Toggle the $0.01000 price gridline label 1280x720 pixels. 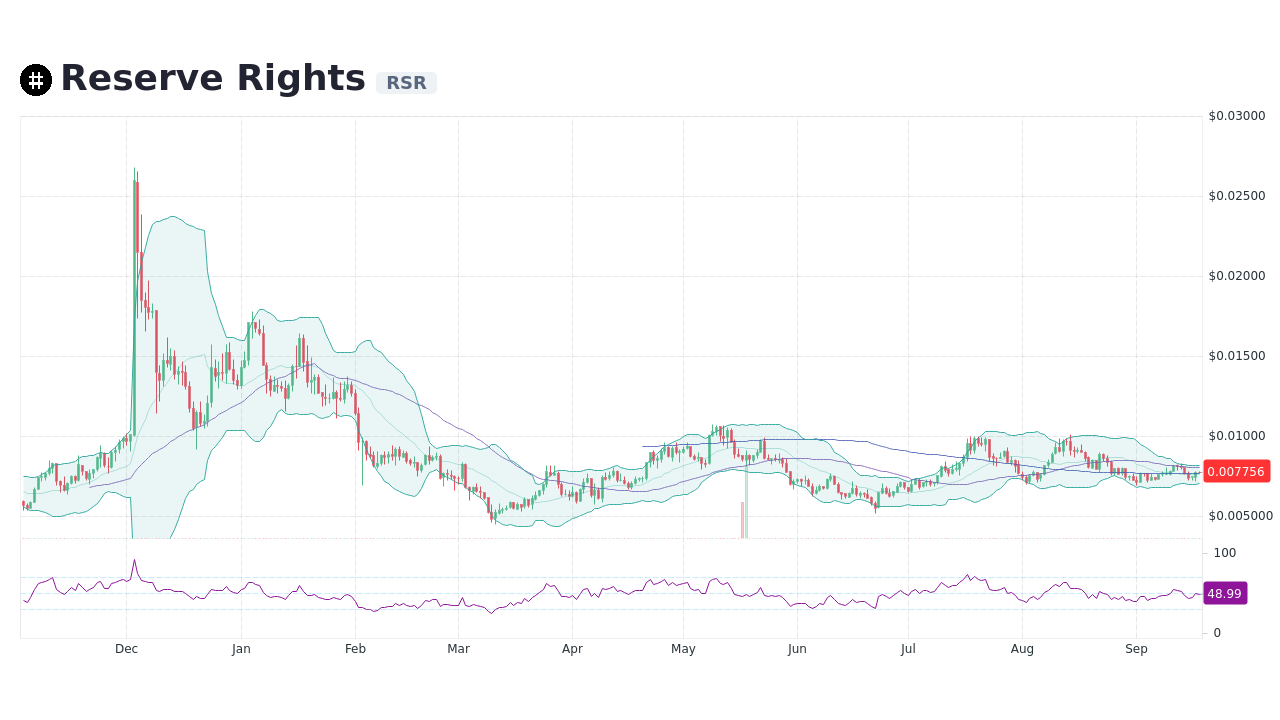(x=1236, y=435)
